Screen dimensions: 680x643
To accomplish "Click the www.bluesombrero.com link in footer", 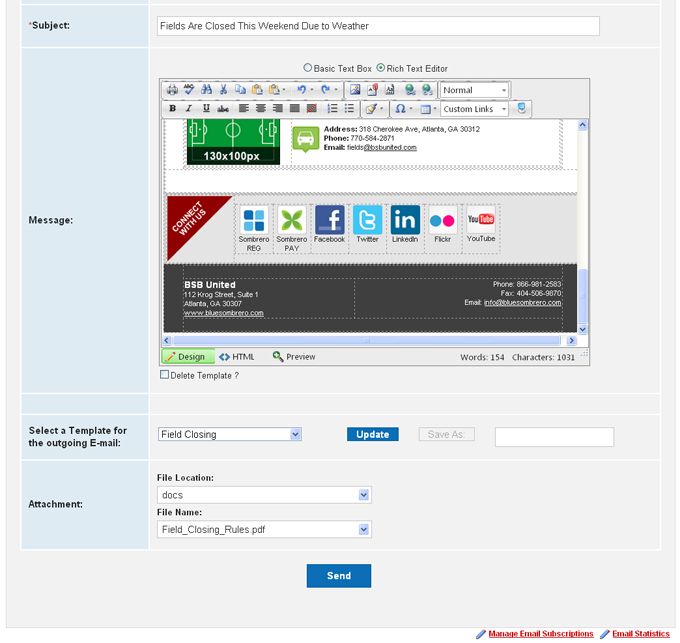I will [223, 313].
